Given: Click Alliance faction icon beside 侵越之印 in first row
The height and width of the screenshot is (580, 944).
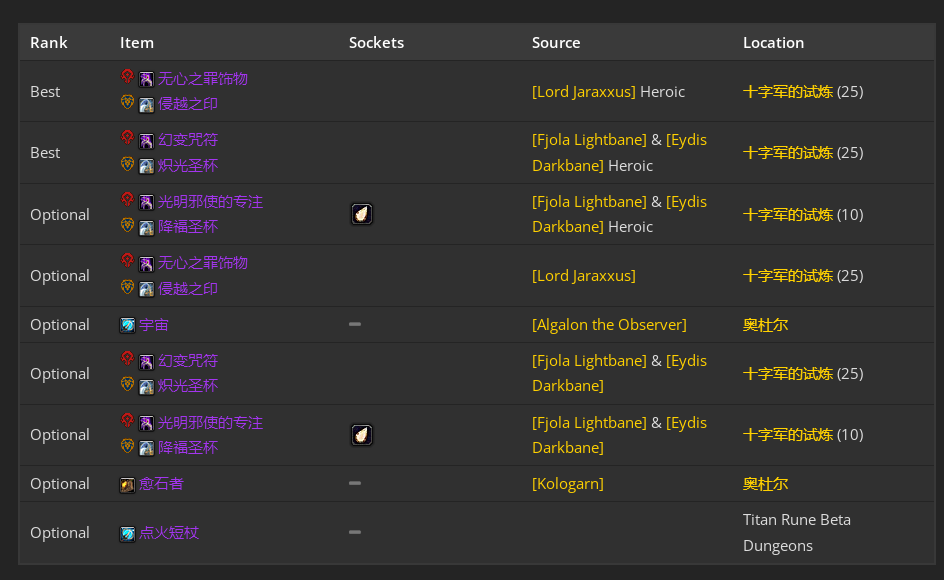Looking at the screenshot, I should [x=127, y=103].
